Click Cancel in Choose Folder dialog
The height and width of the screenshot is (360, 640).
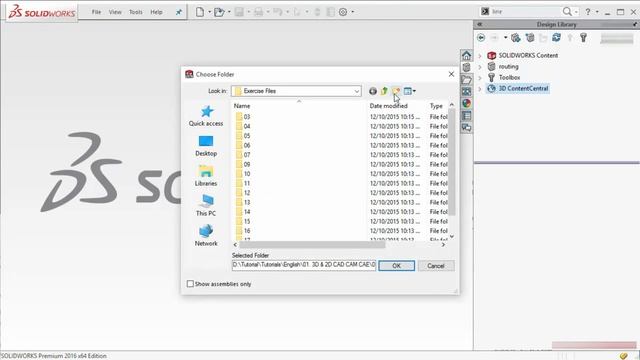point(436,266)
